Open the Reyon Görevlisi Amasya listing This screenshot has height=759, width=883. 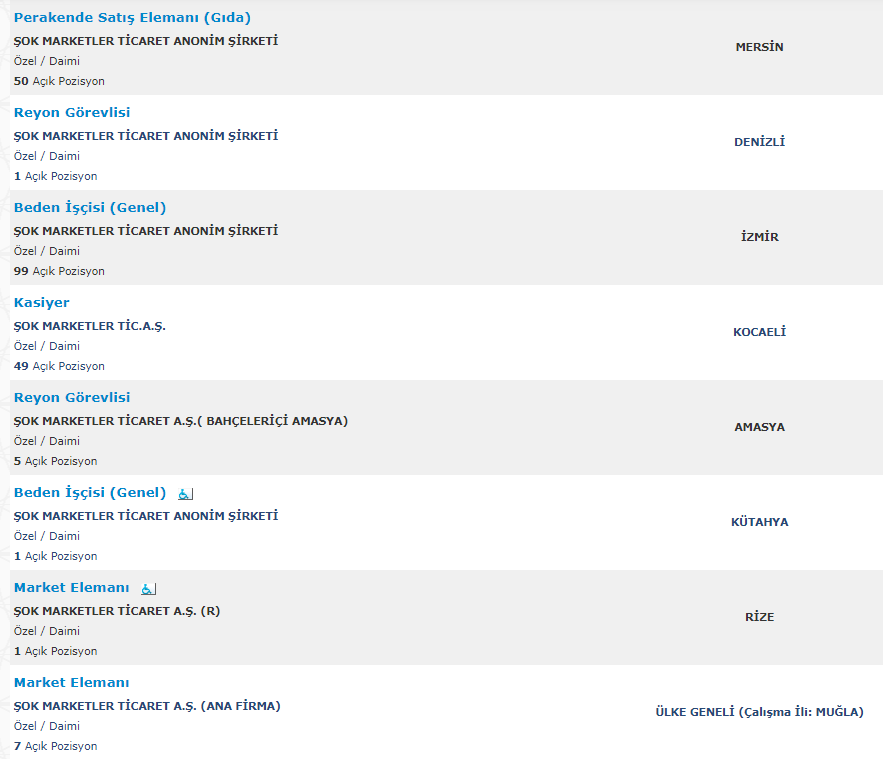click(x=72, y=398)
